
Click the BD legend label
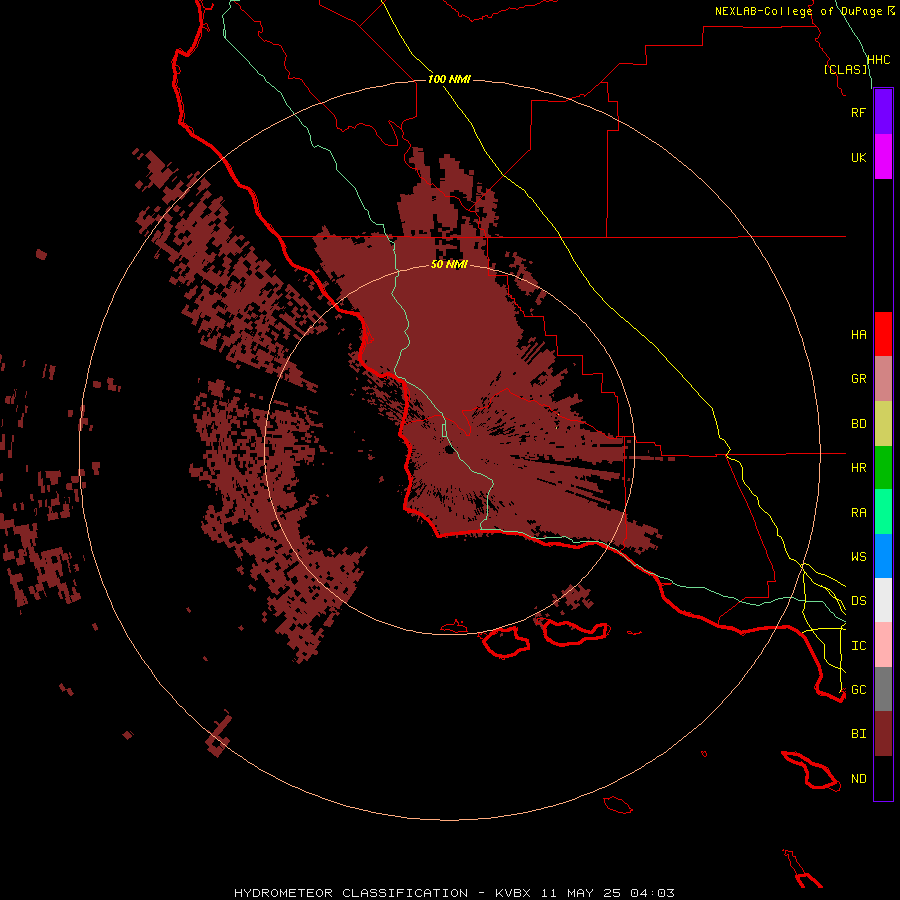click(x=858, y=424)
